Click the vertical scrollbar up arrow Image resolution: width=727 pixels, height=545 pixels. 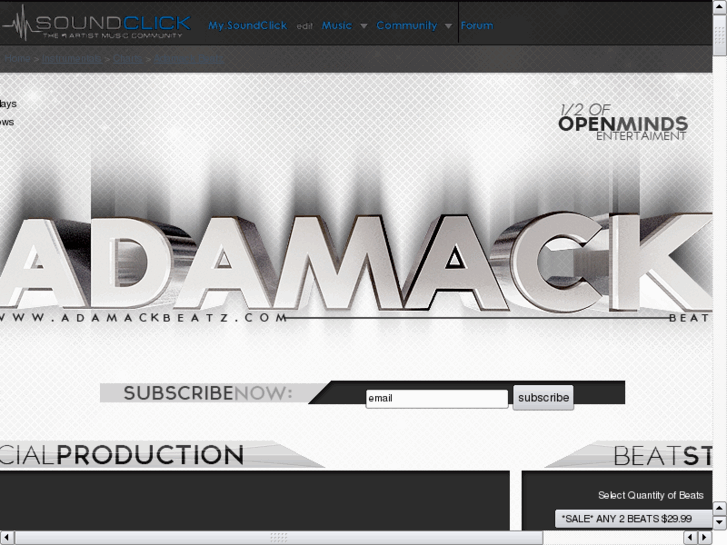(720, 7)
